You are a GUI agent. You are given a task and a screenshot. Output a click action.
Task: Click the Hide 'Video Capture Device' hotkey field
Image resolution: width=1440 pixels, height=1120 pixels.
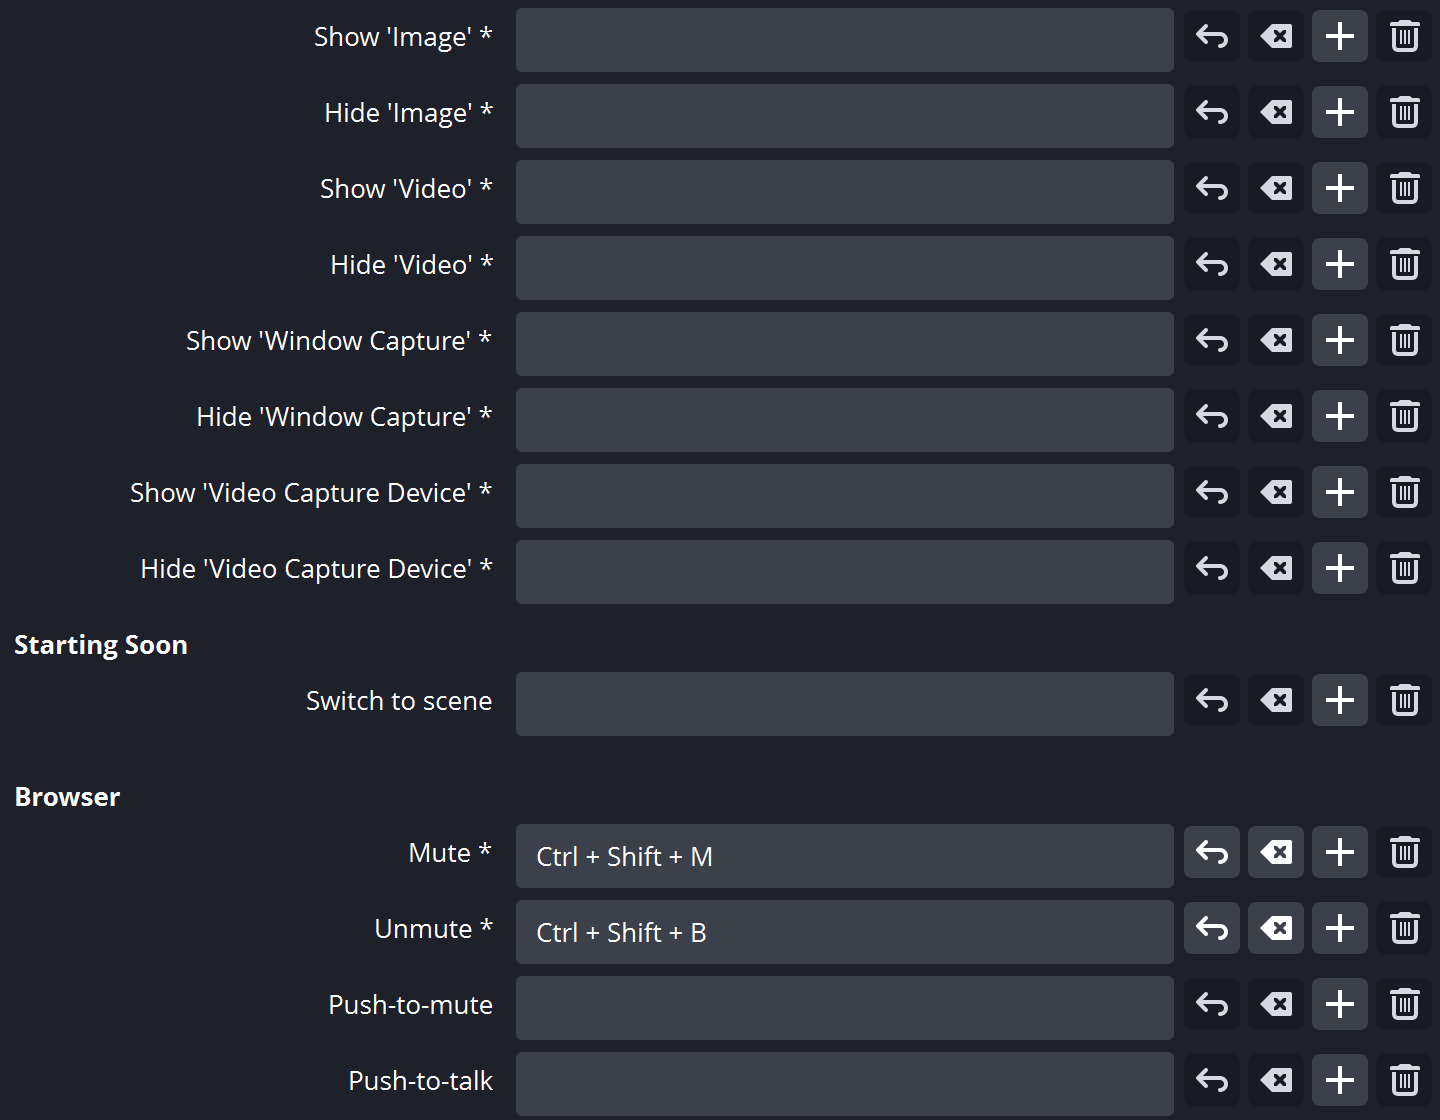[844, 571]
